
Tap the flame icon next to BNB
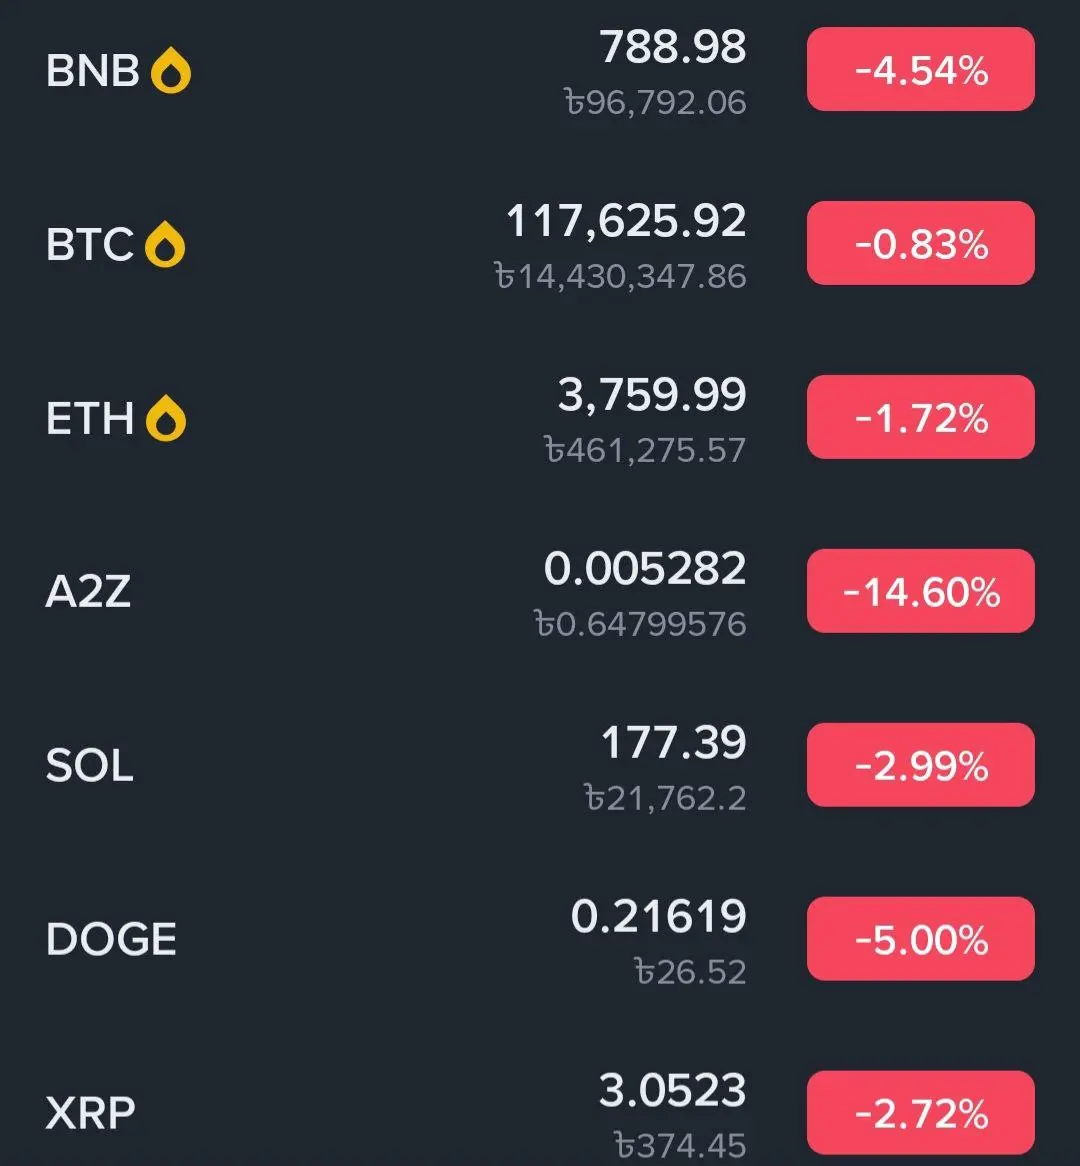point(171,70)
